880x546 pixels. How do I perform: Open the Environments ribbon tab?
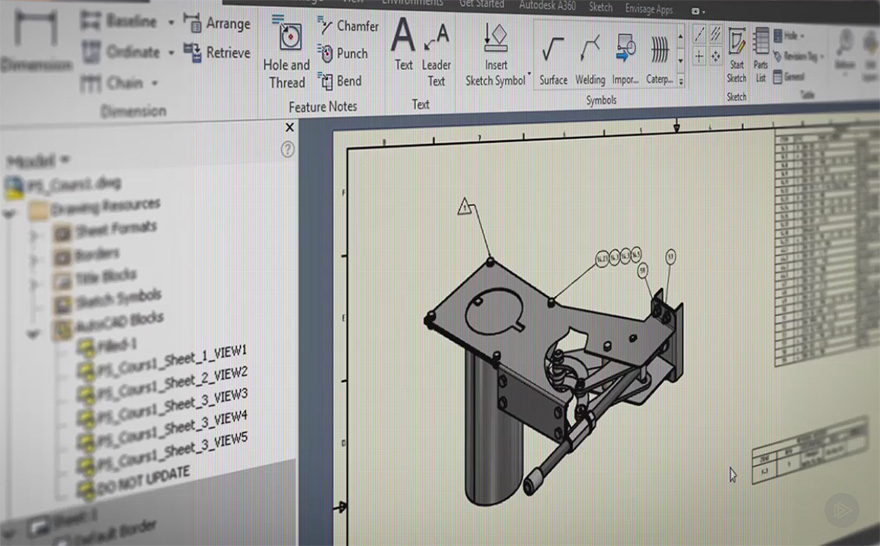(x=412, y=3)
